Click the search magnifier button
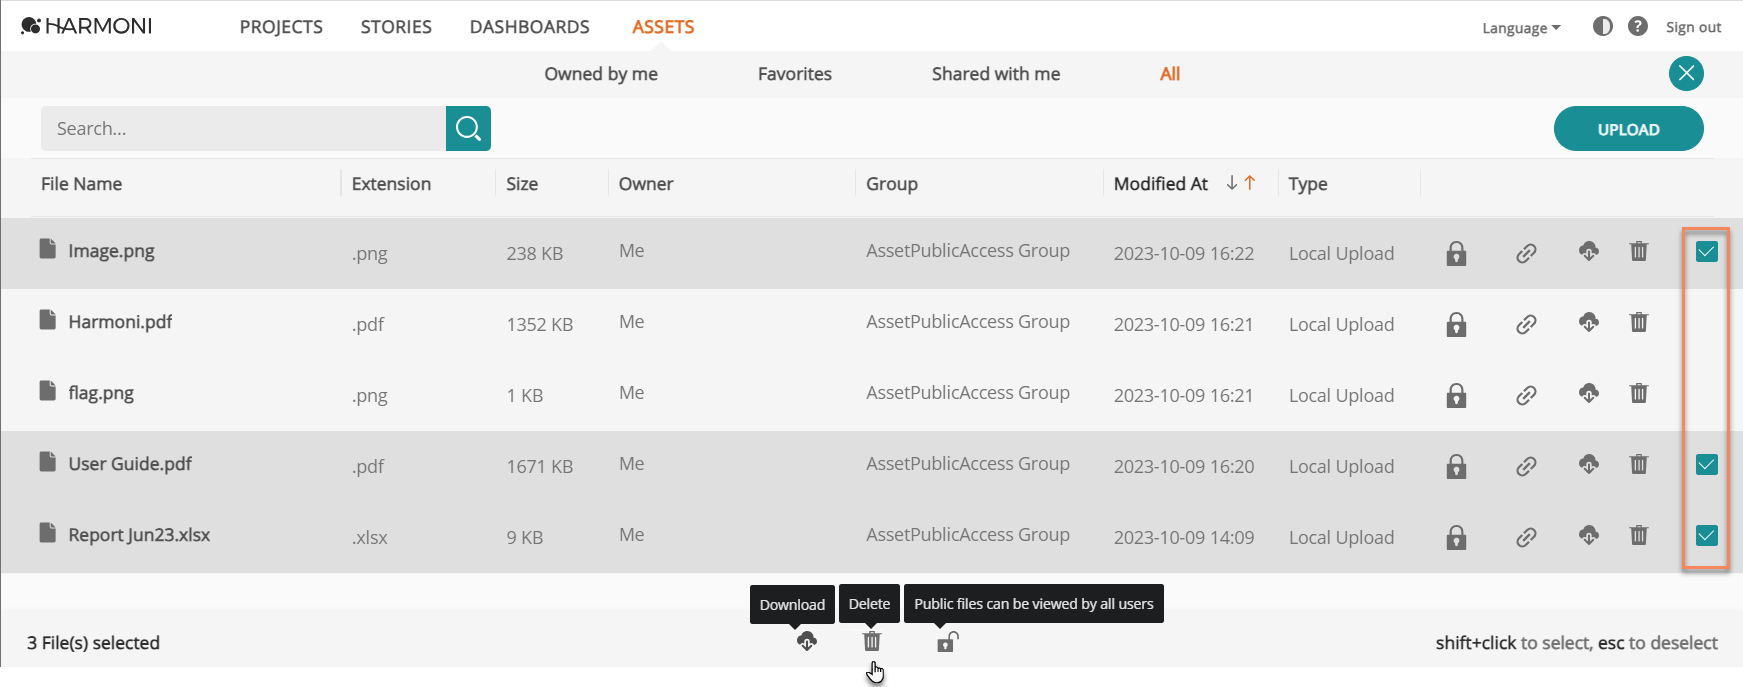The image size is (1743, 687). click(x=468, y=128)
